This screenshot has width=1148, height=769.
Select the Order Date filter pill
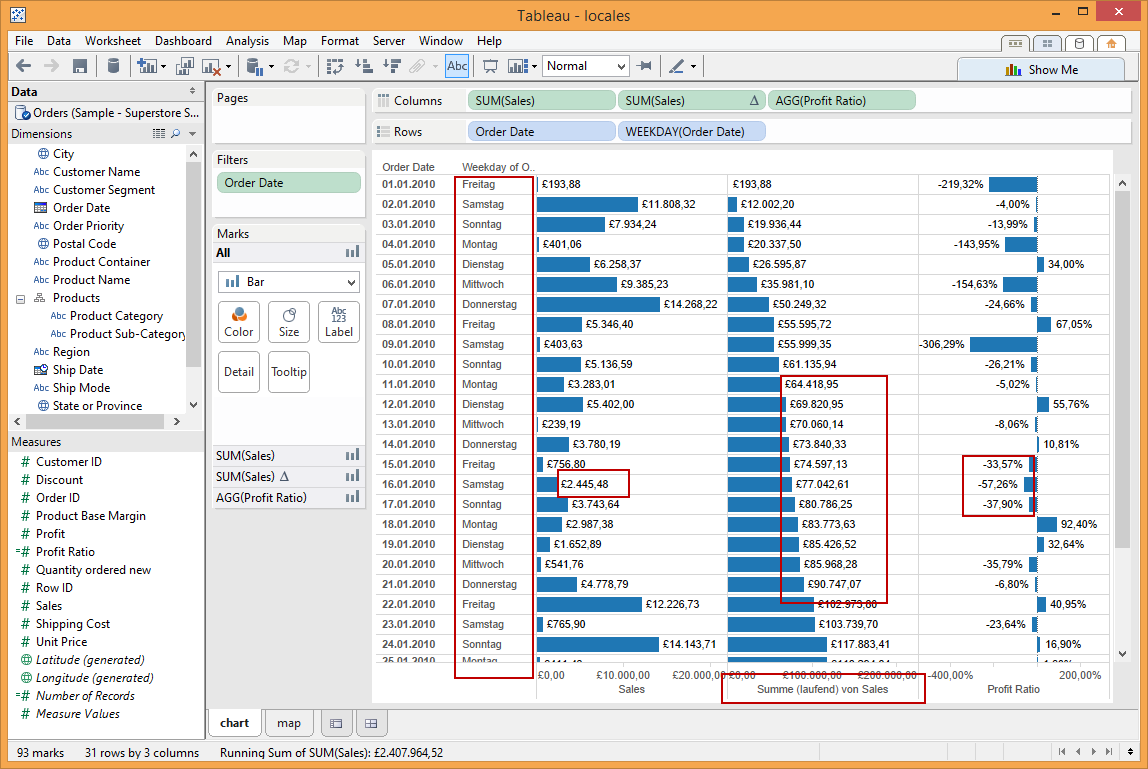[x=289, y=183]
